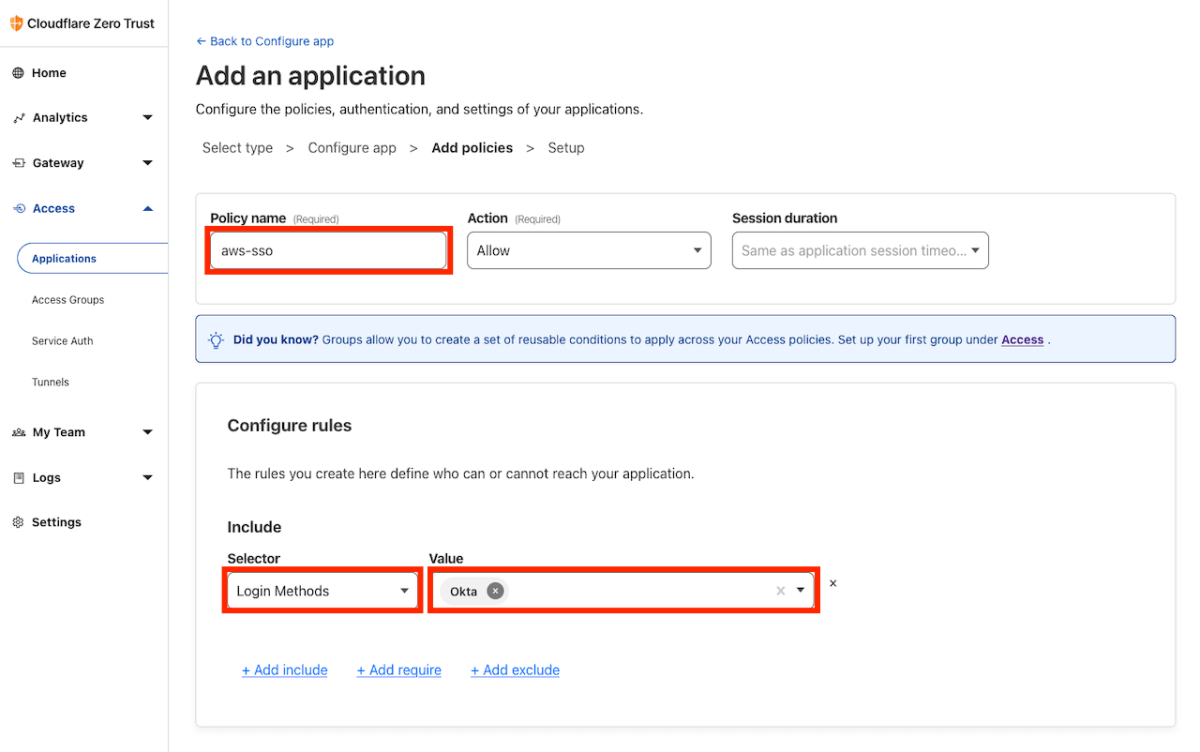Image resolution: width=1200 pixels, height=752 pixels.
Task: Click the Gateway icon in the sidebar
Action: (17, 162)
